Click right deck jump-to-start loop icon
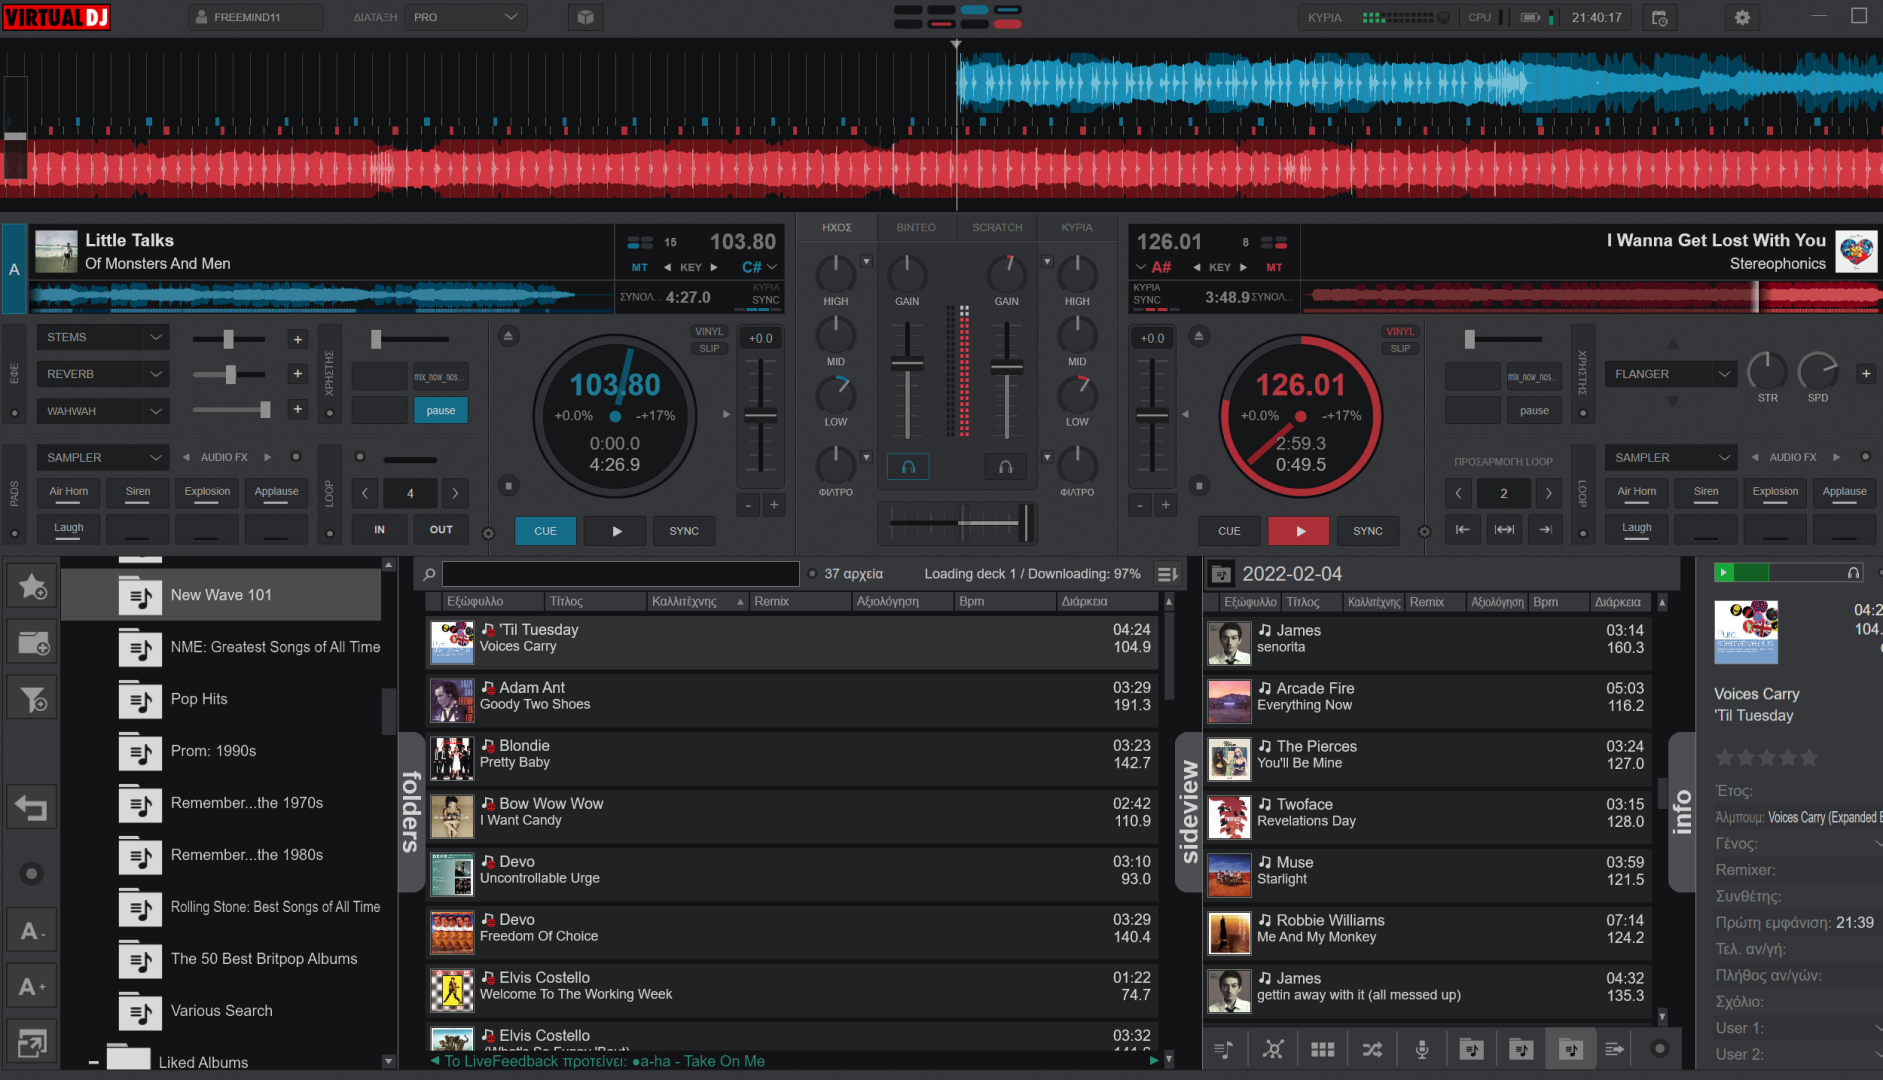 click(x=1462, y=530)
